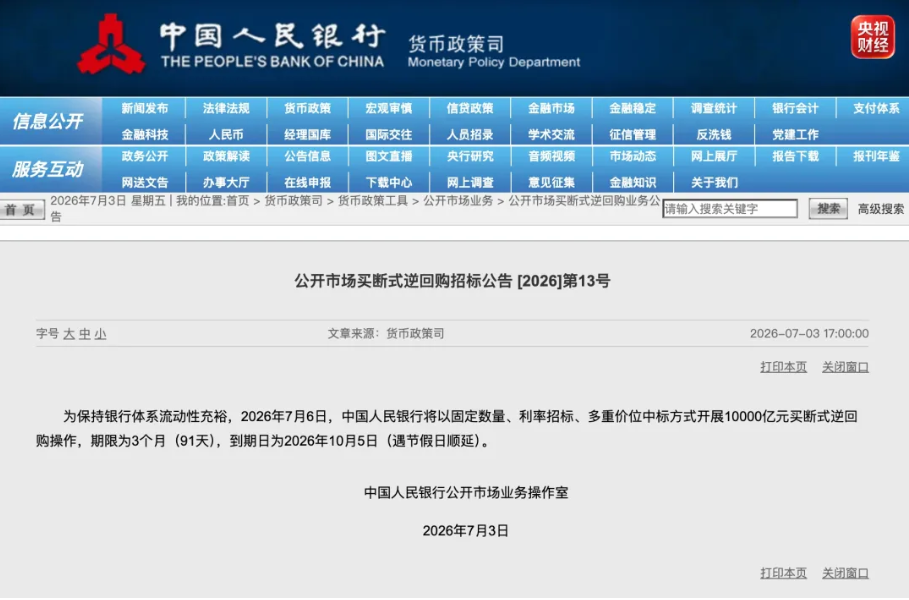This screenshot has height=600, width=909.
Task: Set font size to 中
Action: [85, 334]
